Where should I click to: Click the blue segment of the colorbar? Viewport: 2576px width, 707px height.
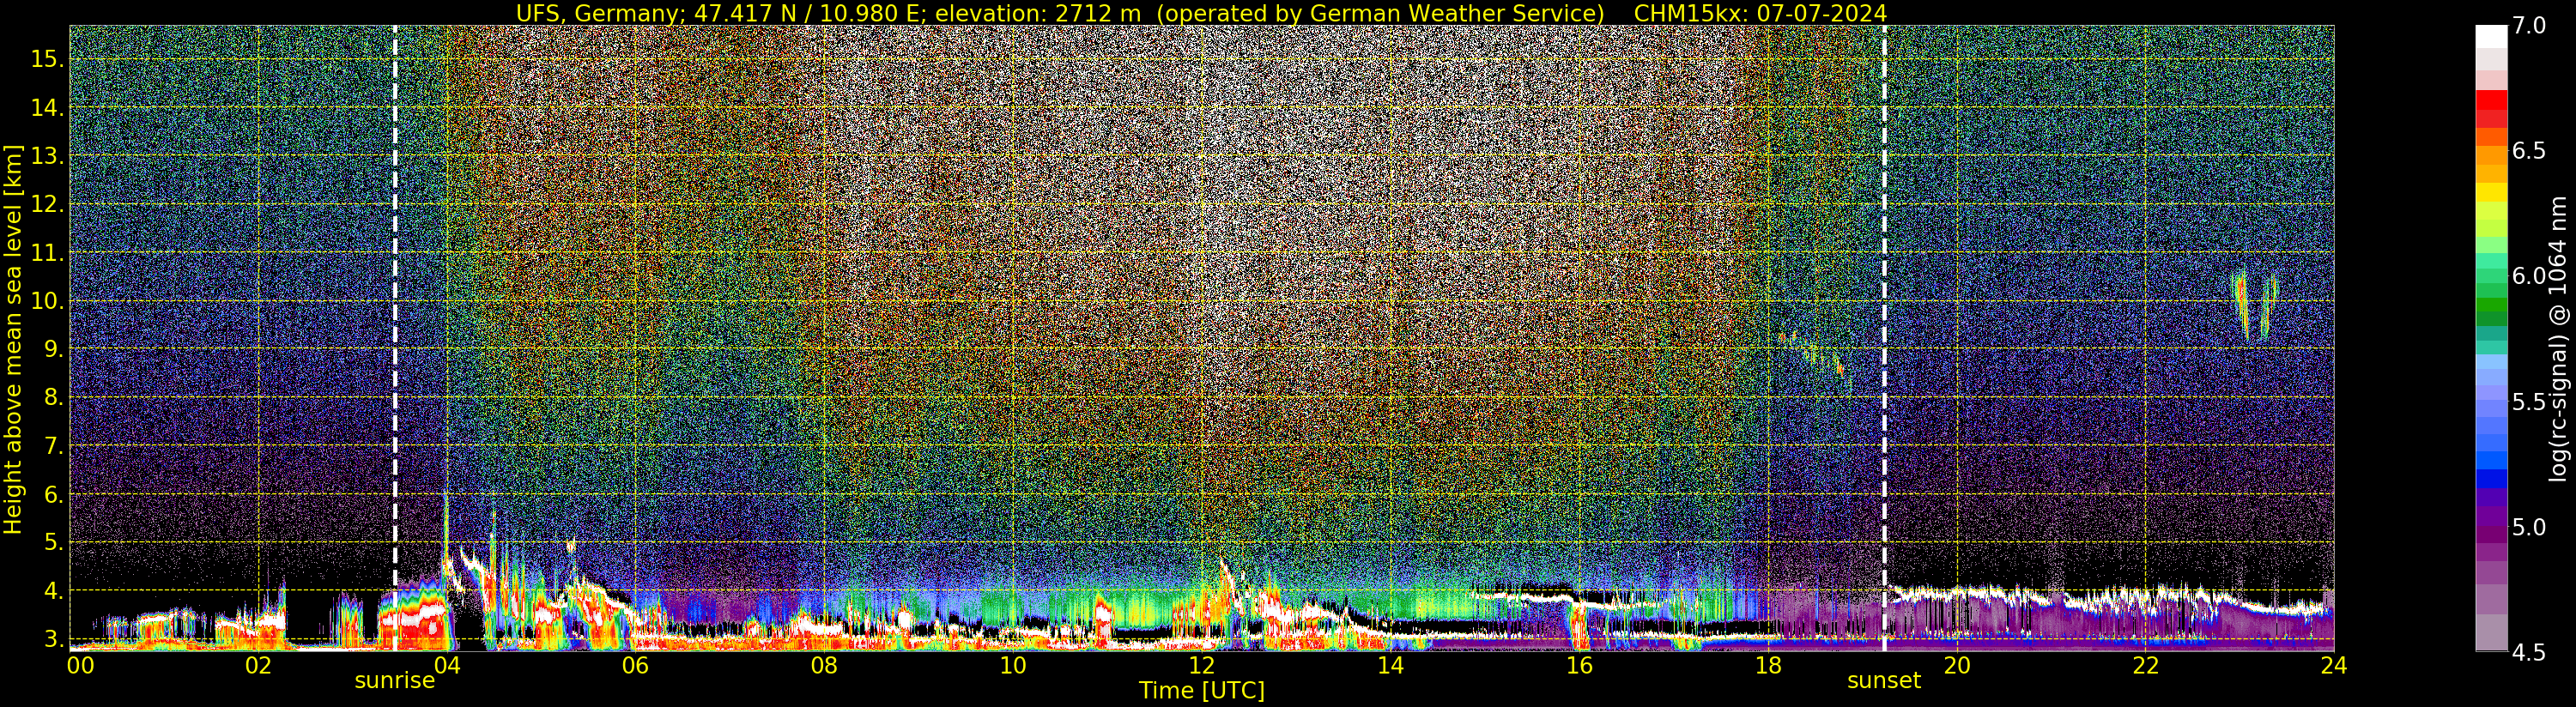click(x=2491, y=479)
